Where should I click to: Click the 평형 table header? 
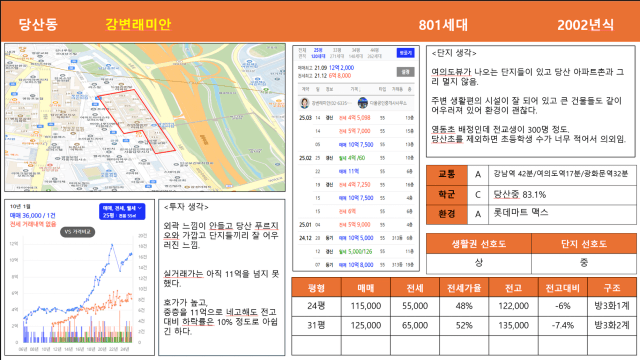[x=316, y=288]
